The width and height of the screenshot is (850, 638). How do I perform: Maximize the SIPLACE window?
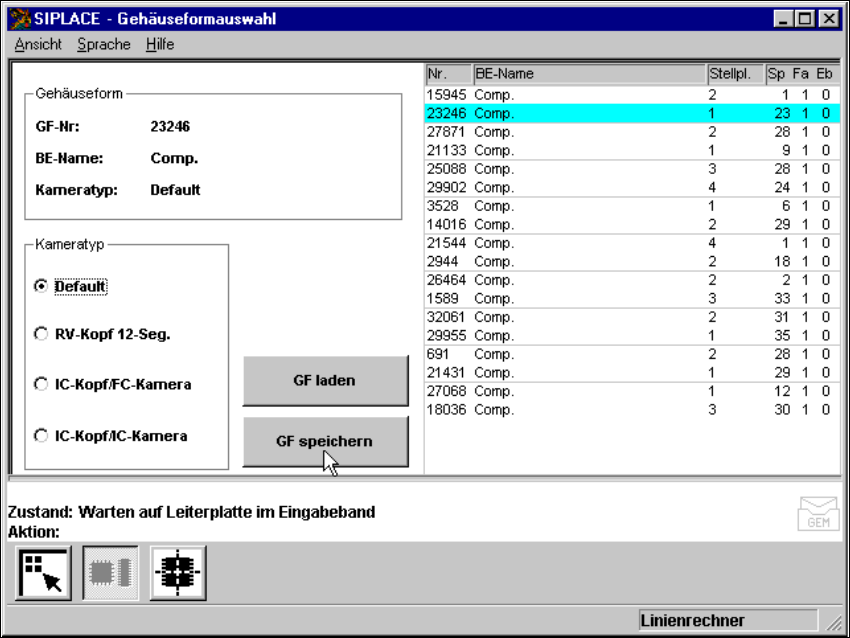[808, 18]
